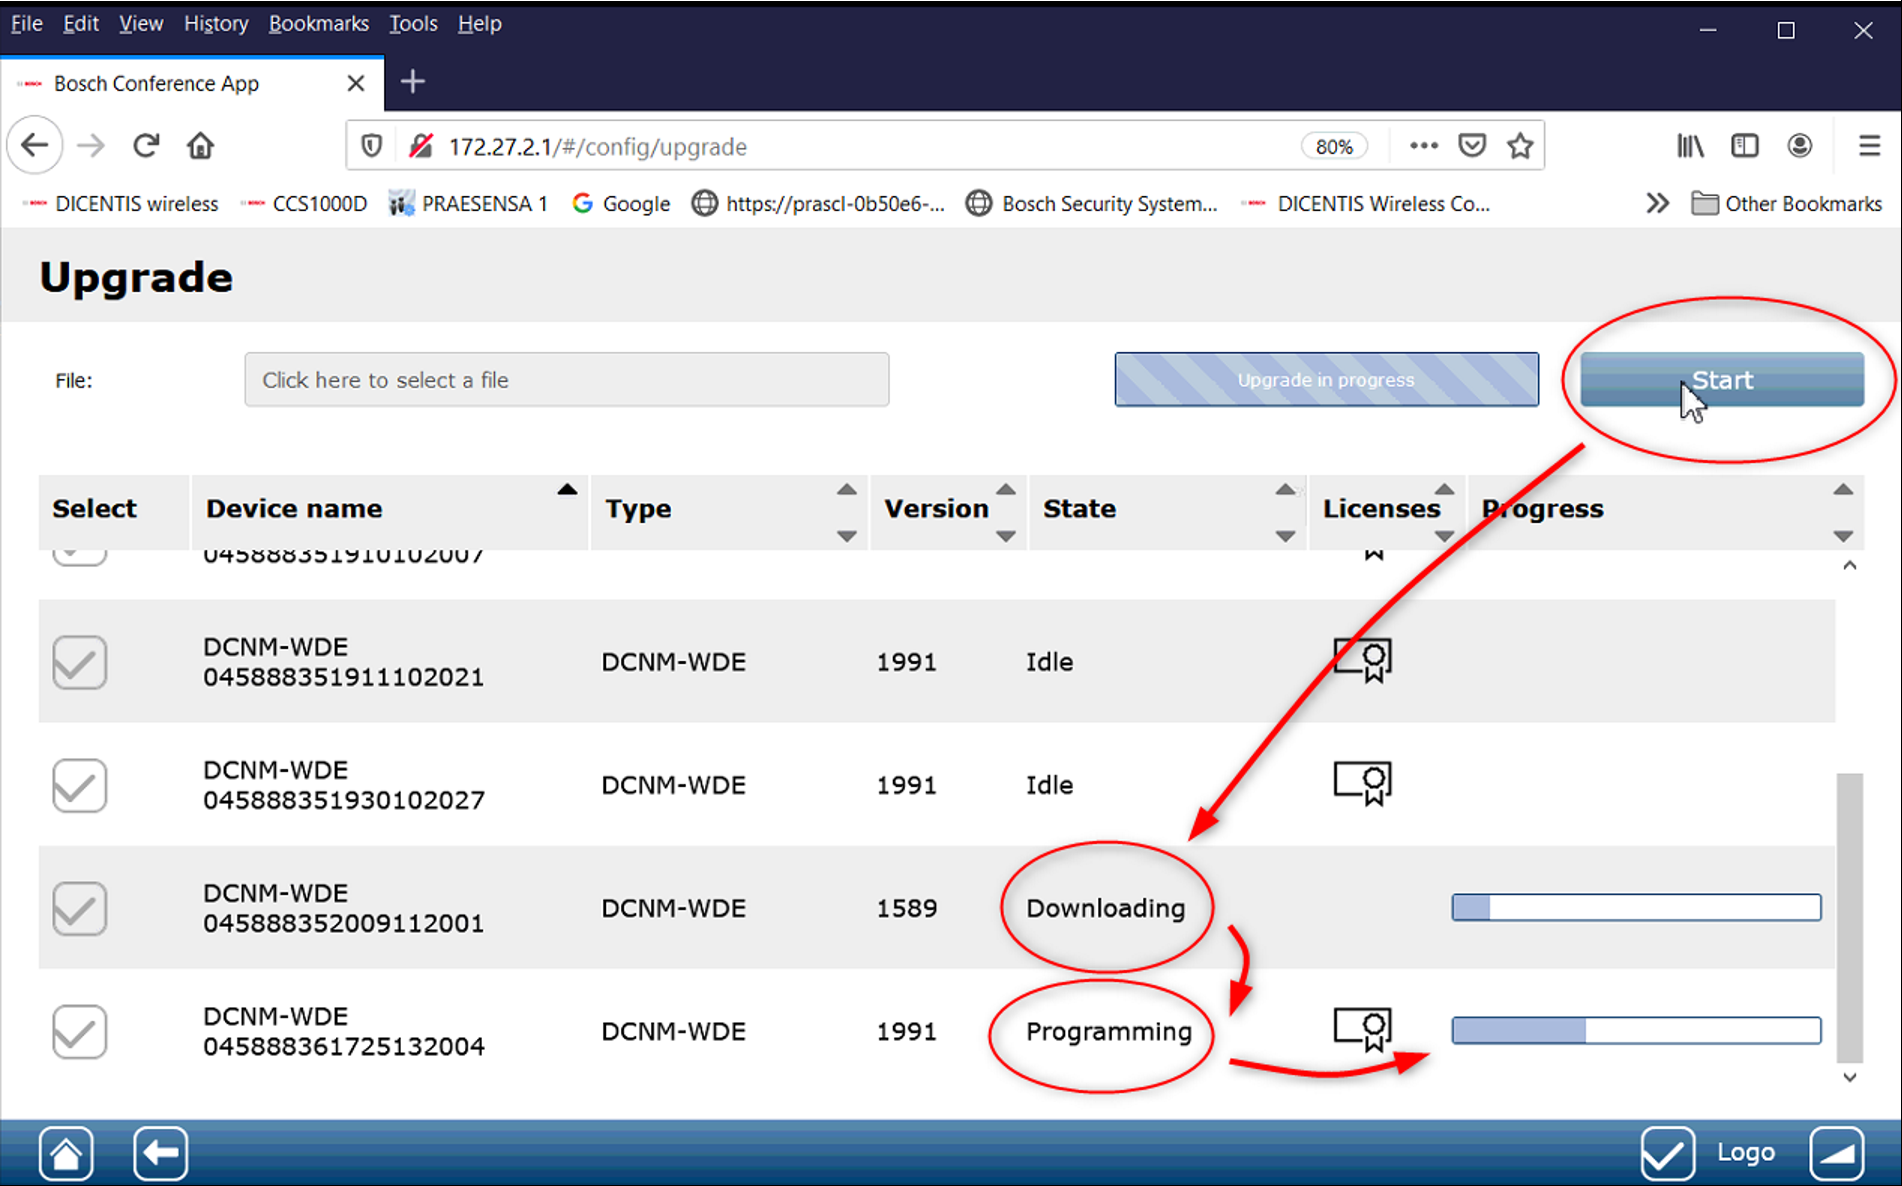The image size is (1902, 1186).
Task: Open the Tools menu
Action: pyautogui.click(x=413, y=23)
